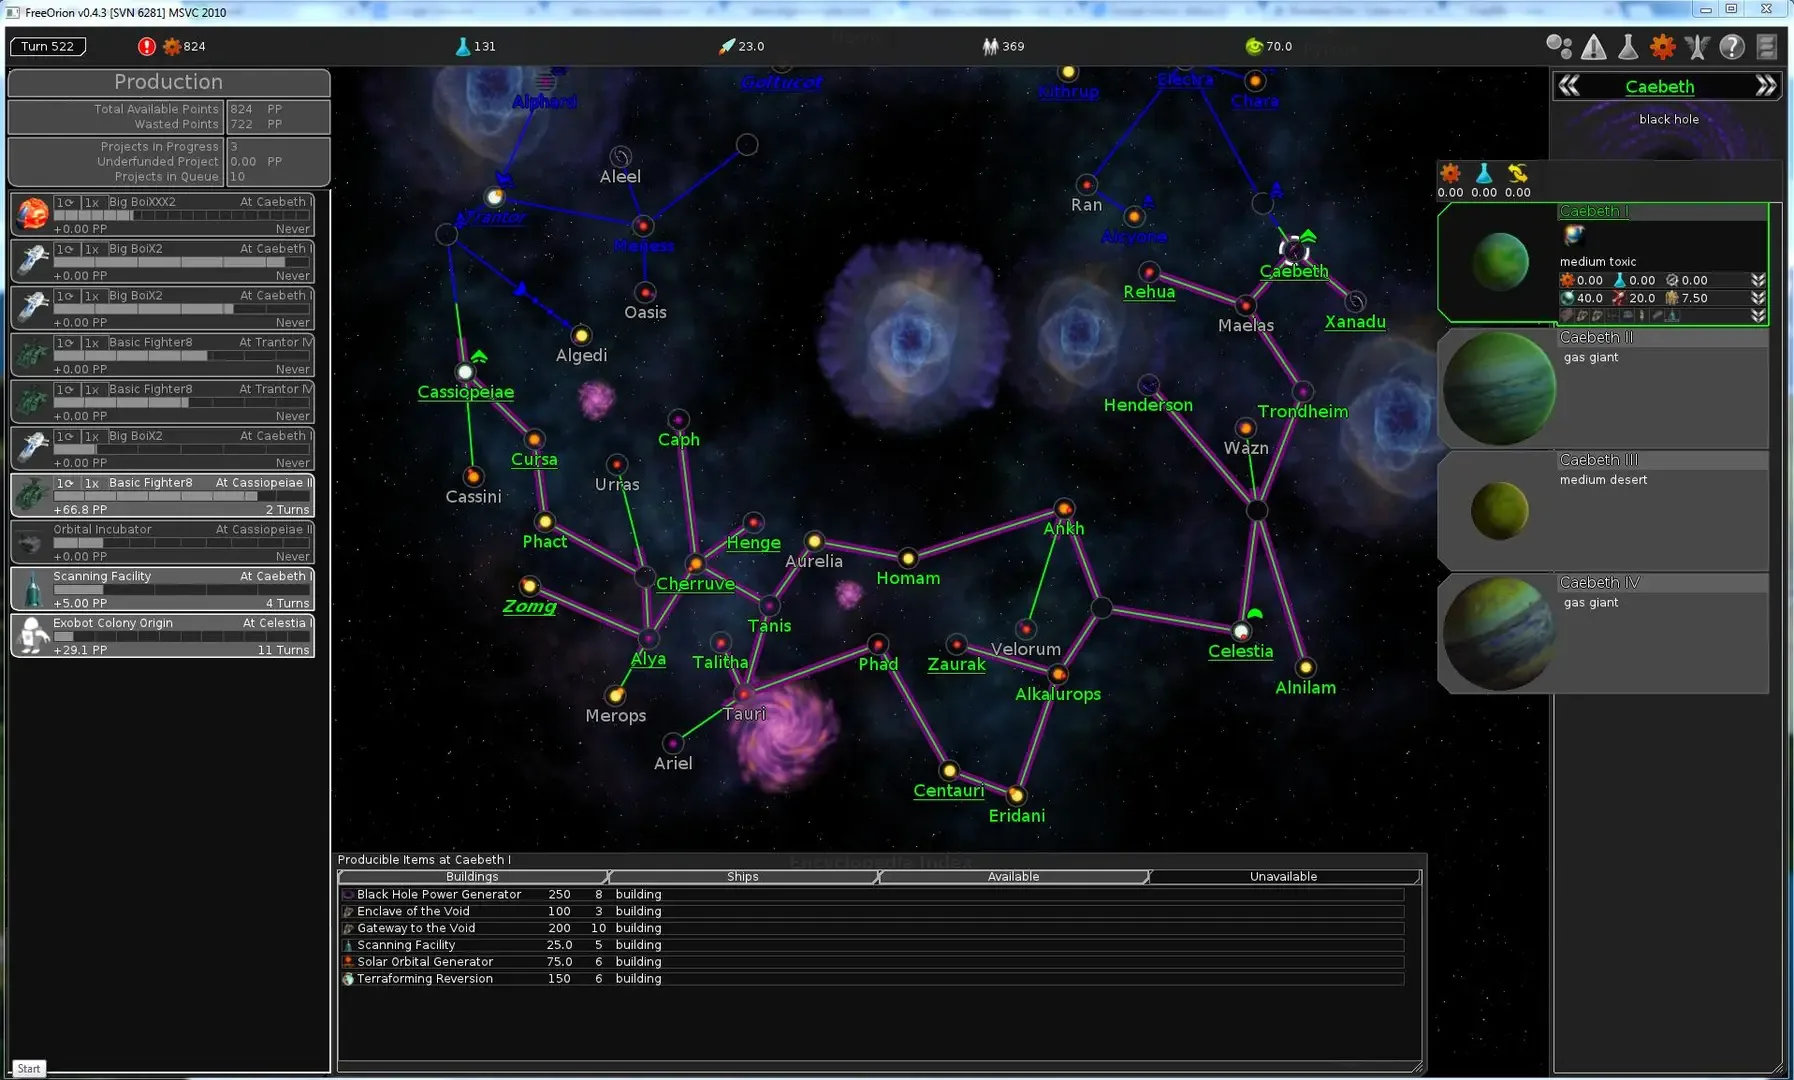The image size is (1794, 1080).
Task: Open the main menu icon at top right
Action: [1767, 46]
